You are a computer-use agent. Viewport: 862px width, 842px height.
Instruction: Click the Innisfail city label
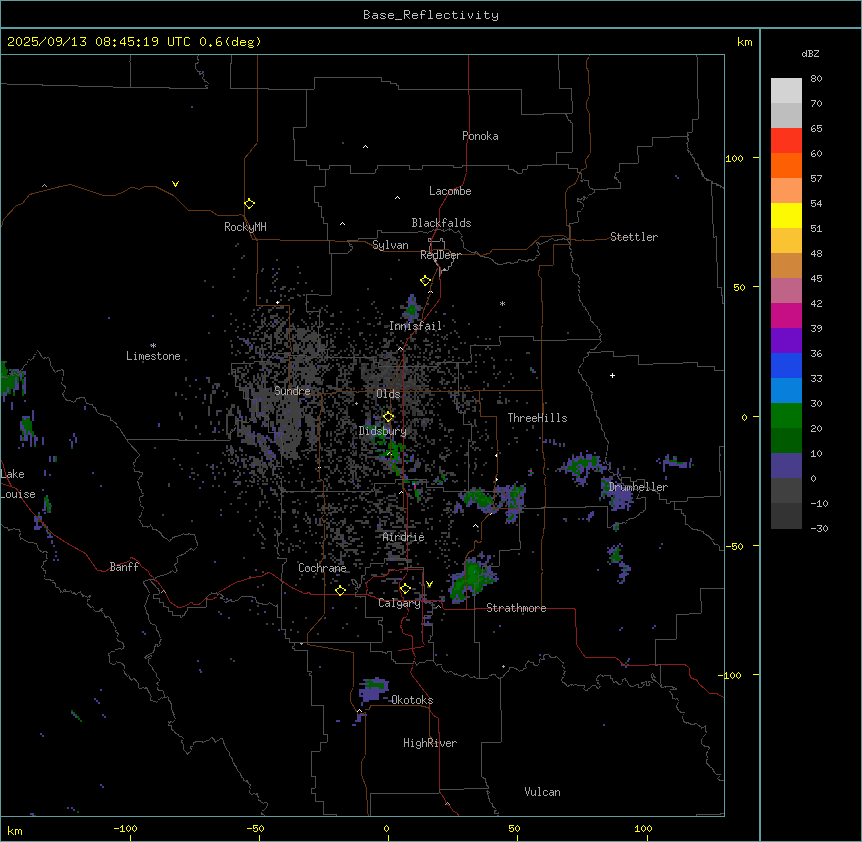coord(415,326)
